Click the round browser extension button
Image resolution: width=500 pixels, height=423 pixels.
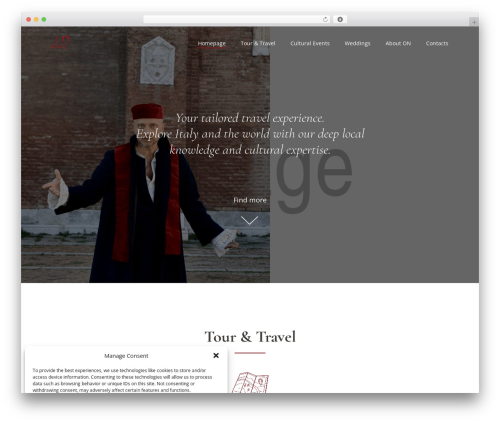tap(340, 19)
